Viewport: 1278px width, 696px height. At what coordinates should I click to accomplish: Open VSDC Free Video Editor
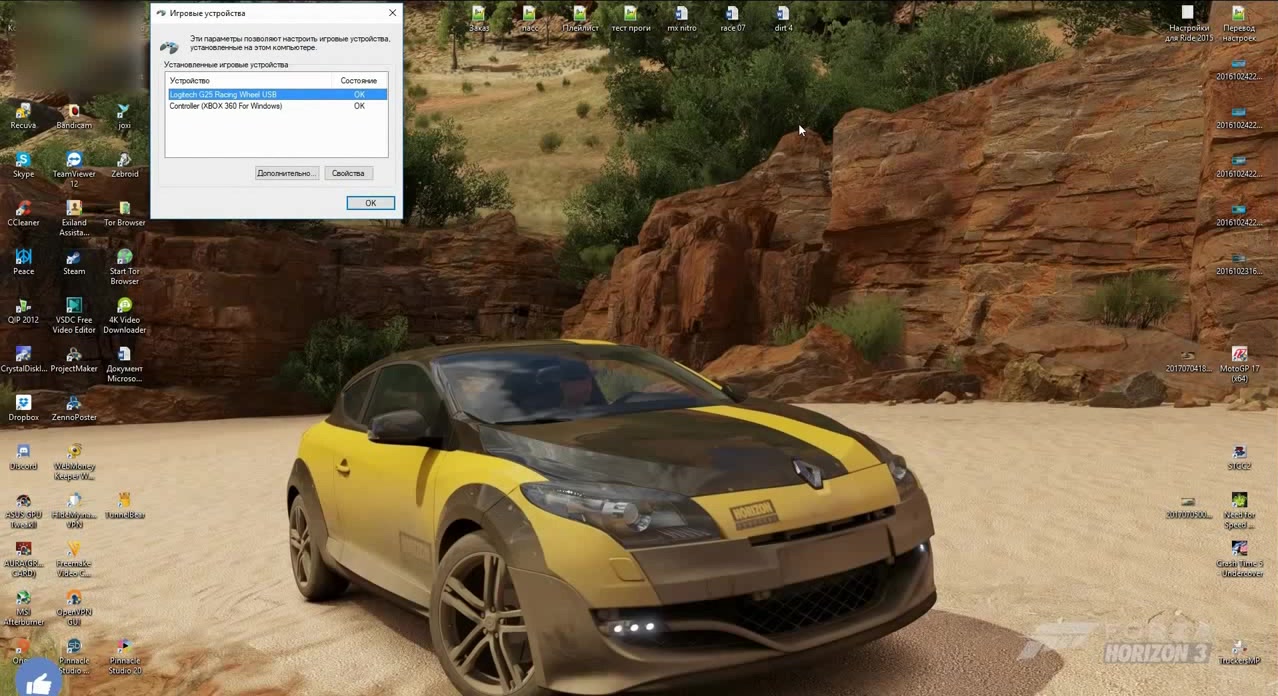74,308
